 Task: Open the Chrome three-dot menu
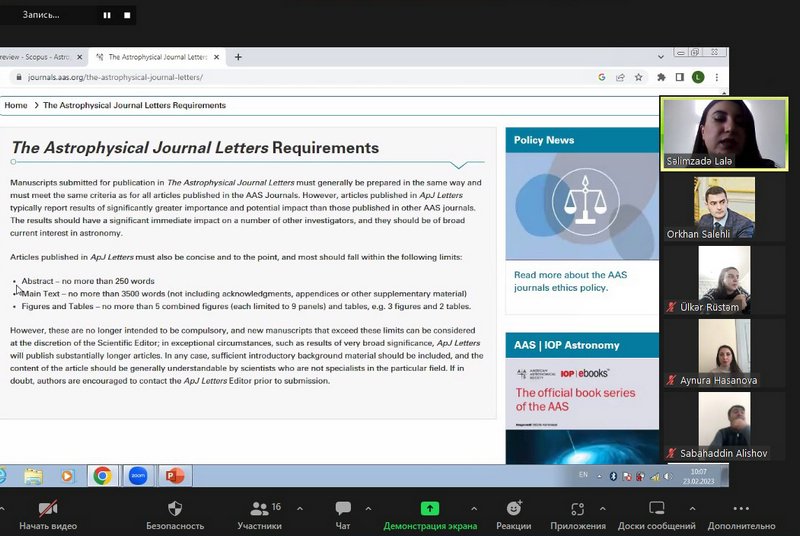717,78
